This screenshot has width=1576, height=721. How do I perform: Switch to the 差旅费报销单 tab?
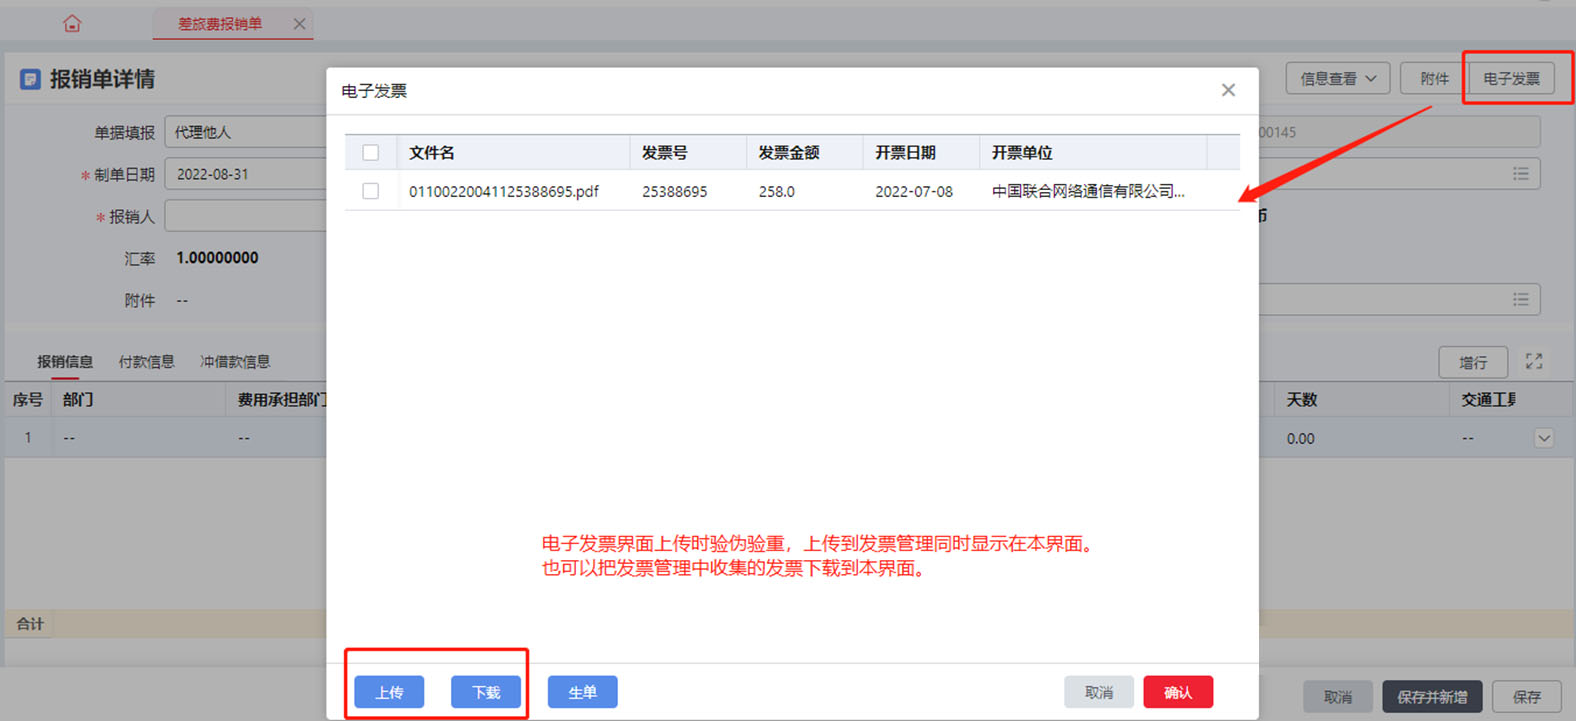[x=220, y=24]
